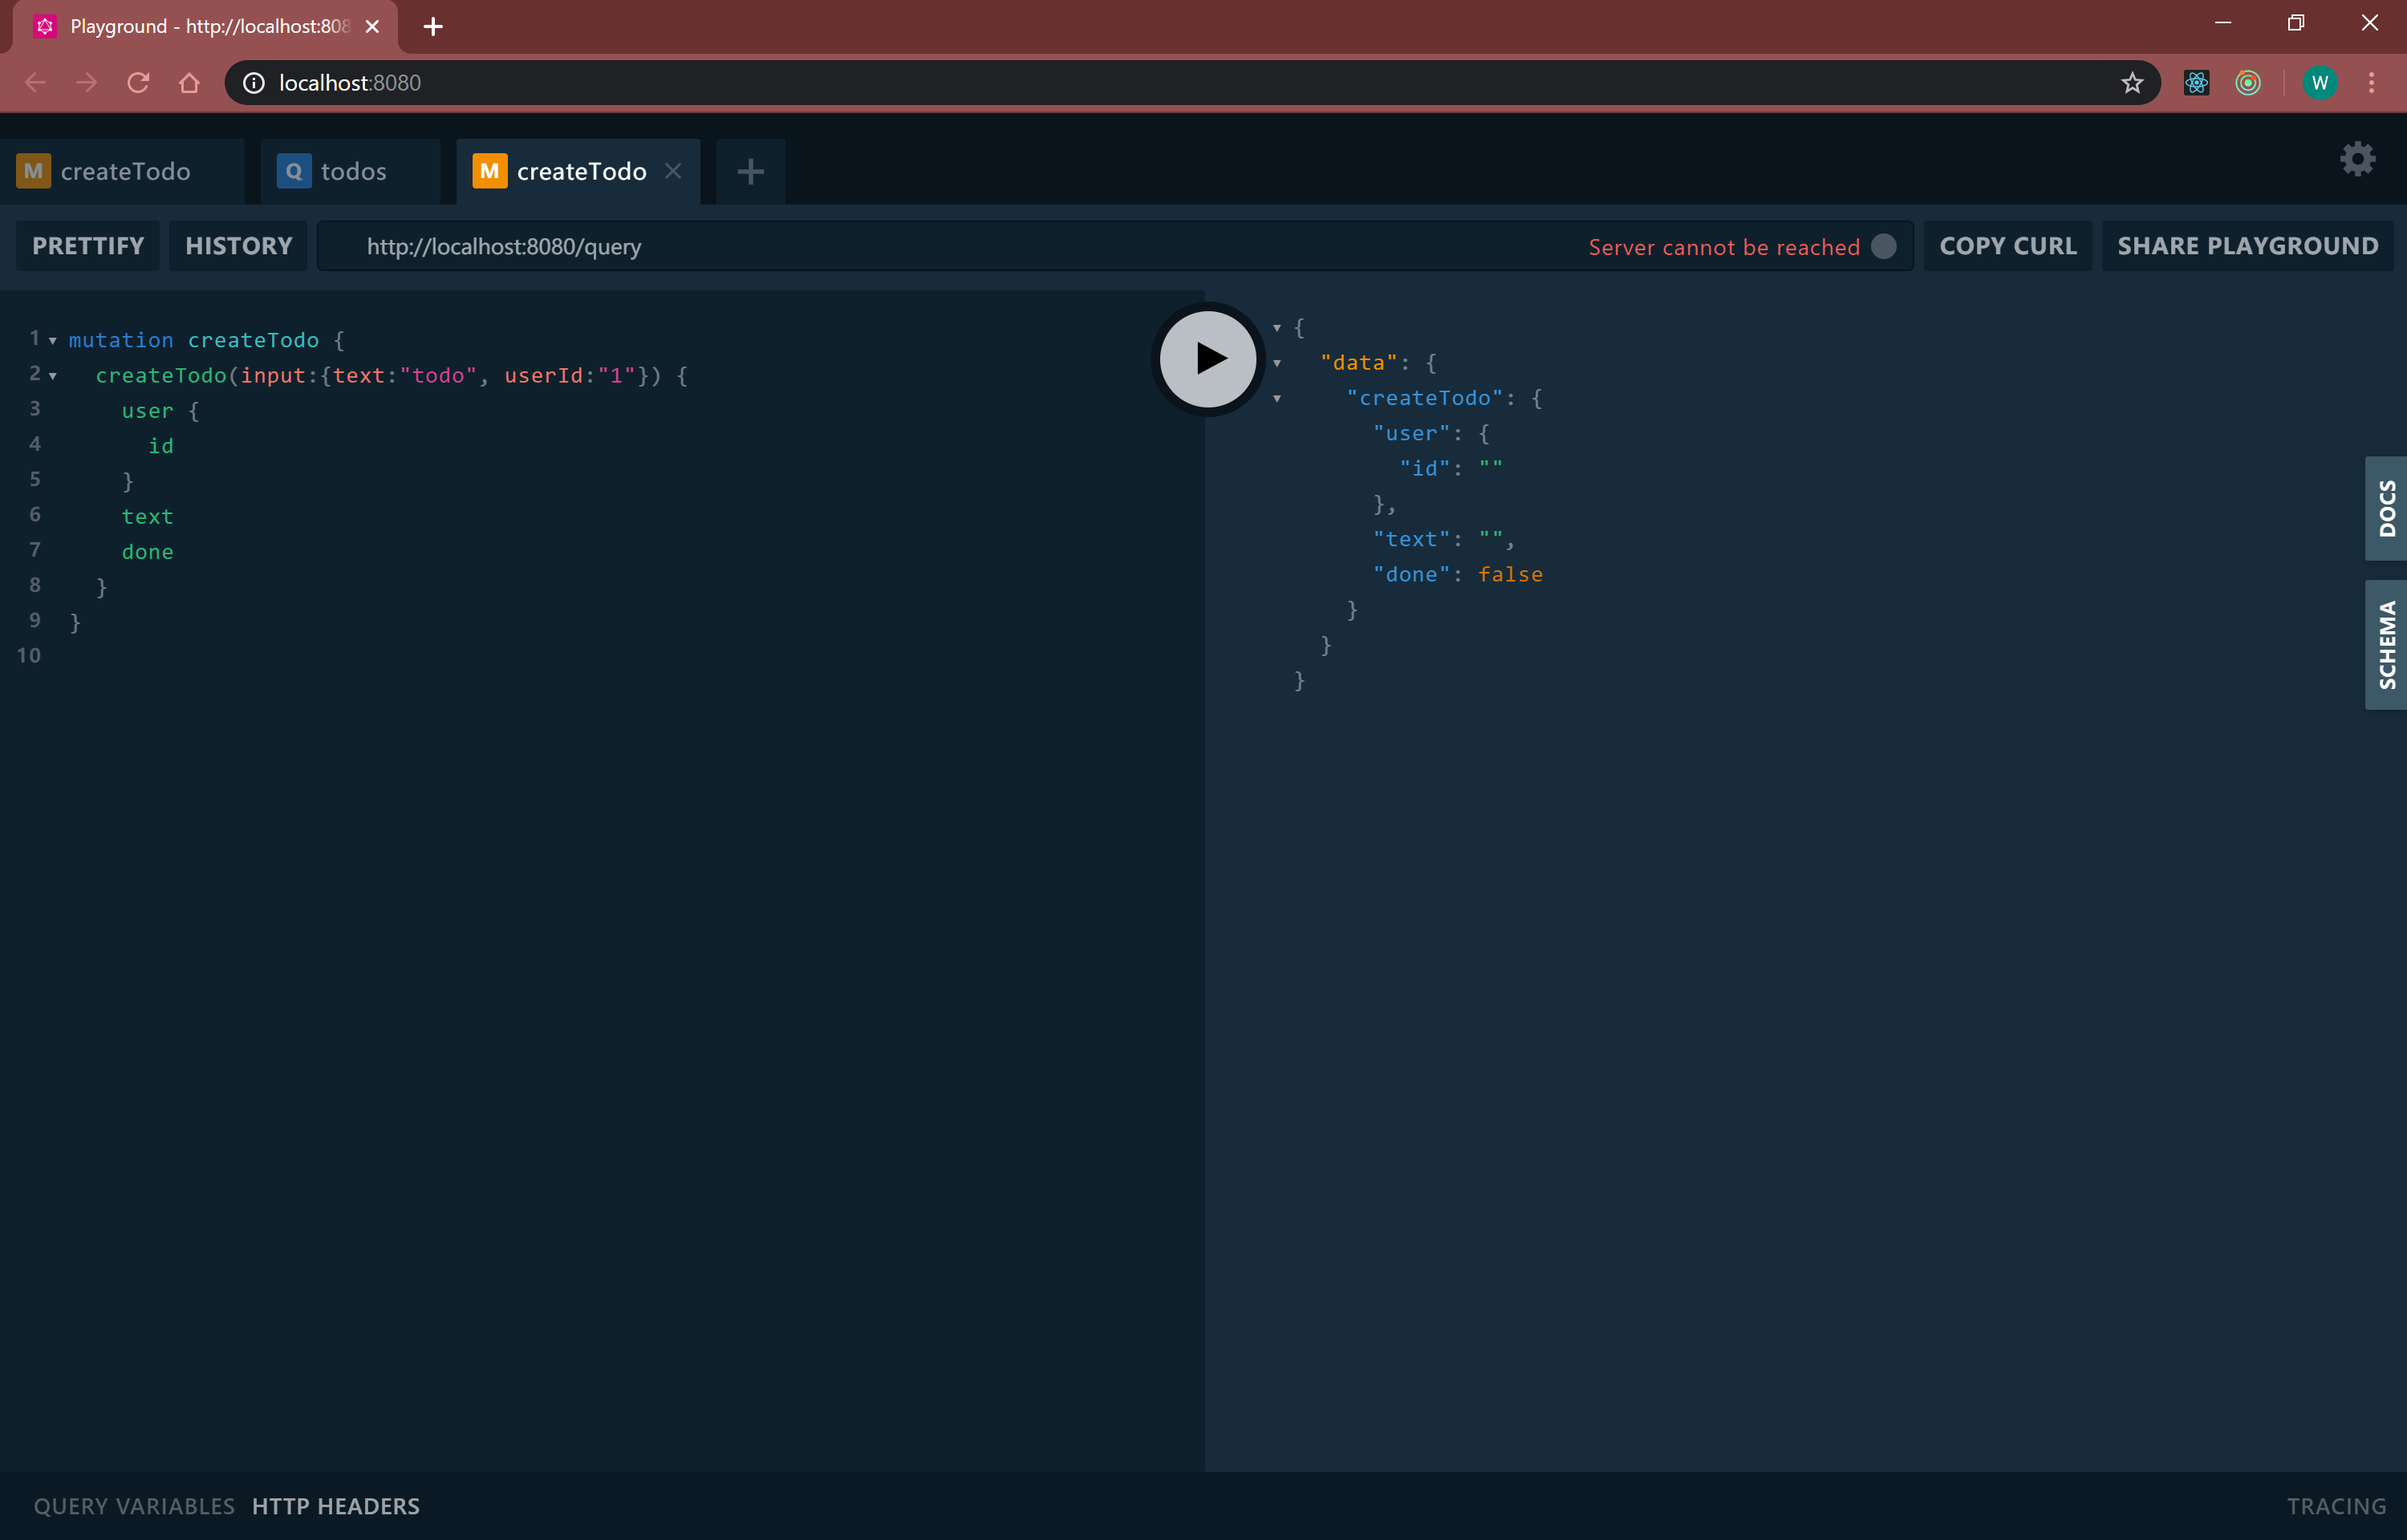Add a new Playground tab
This screenshot has width=2407, height=1540.
coord(750,172)
